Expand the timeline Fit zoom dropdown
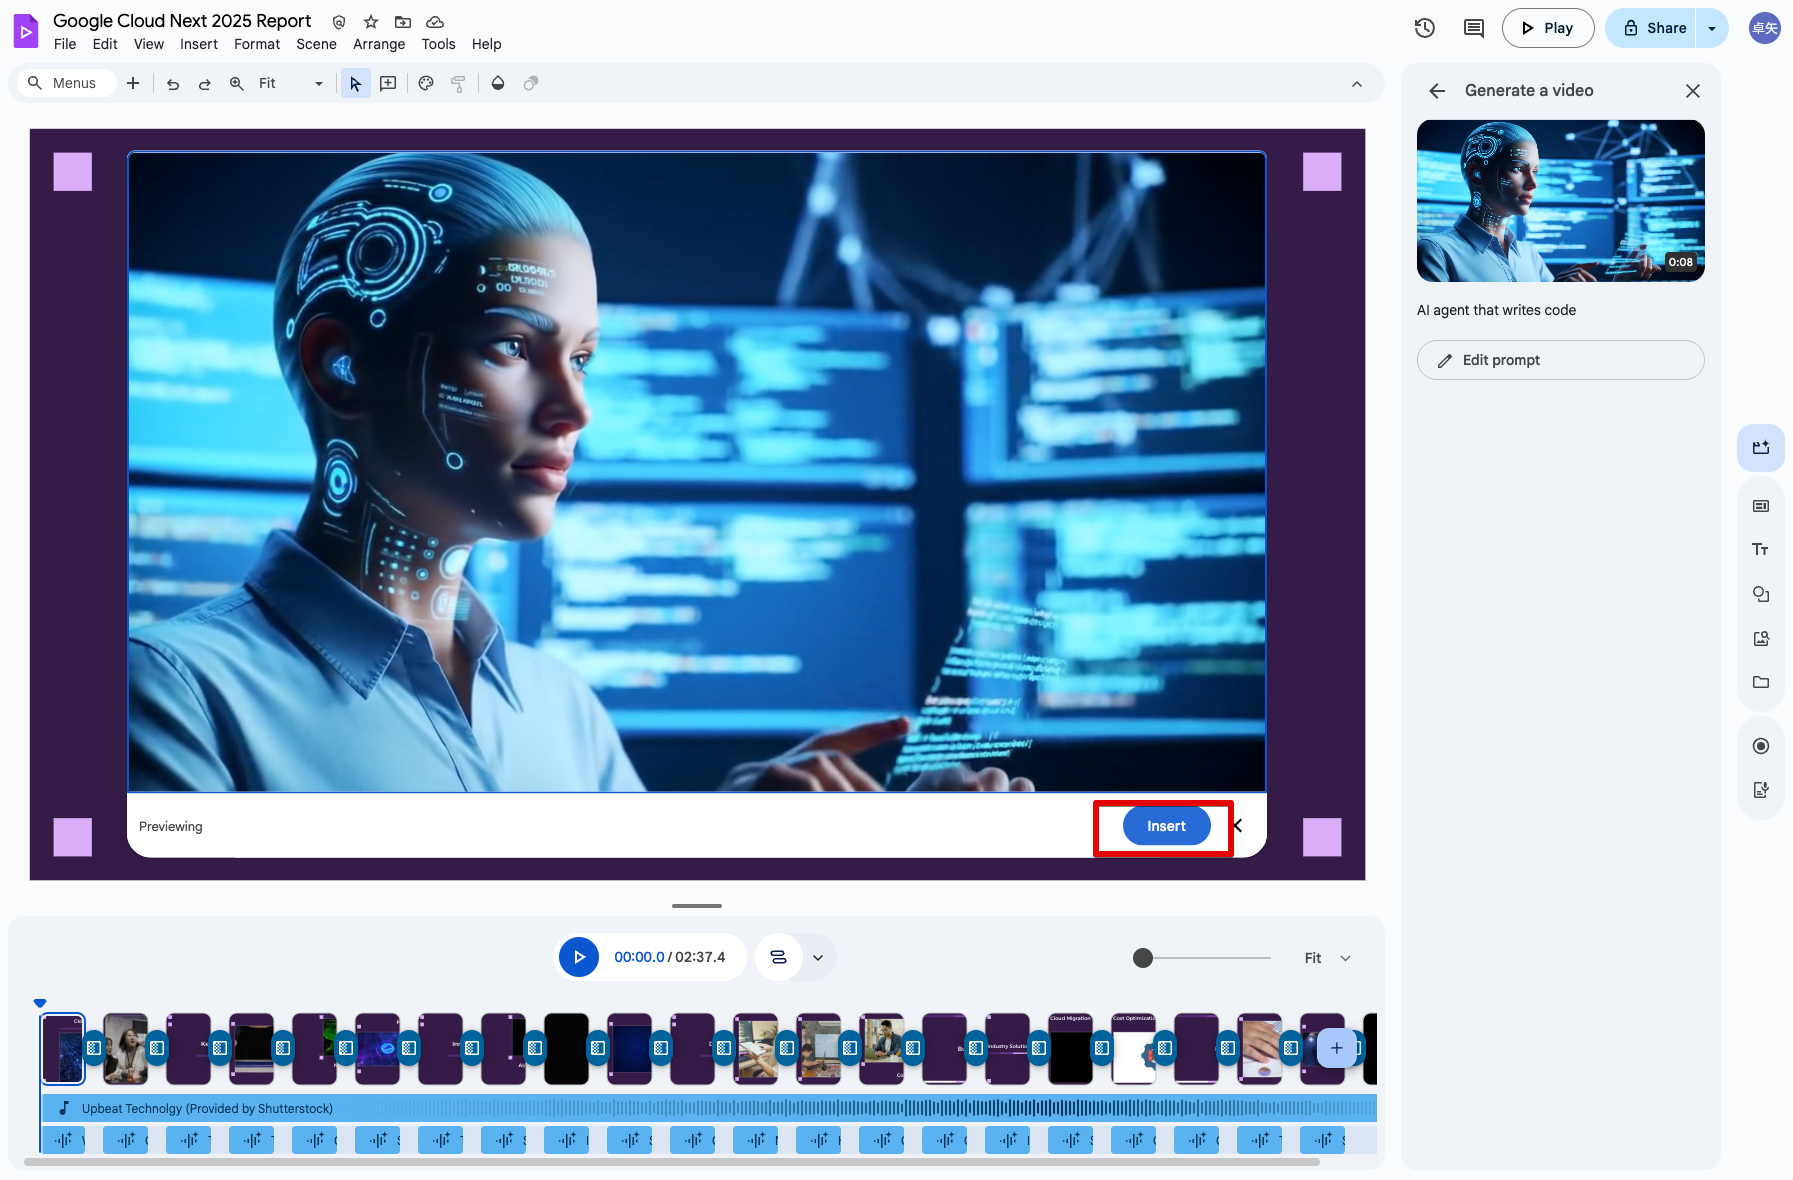The width and height of the screenshot is (1793, 1180). [x=1345, y=958]
